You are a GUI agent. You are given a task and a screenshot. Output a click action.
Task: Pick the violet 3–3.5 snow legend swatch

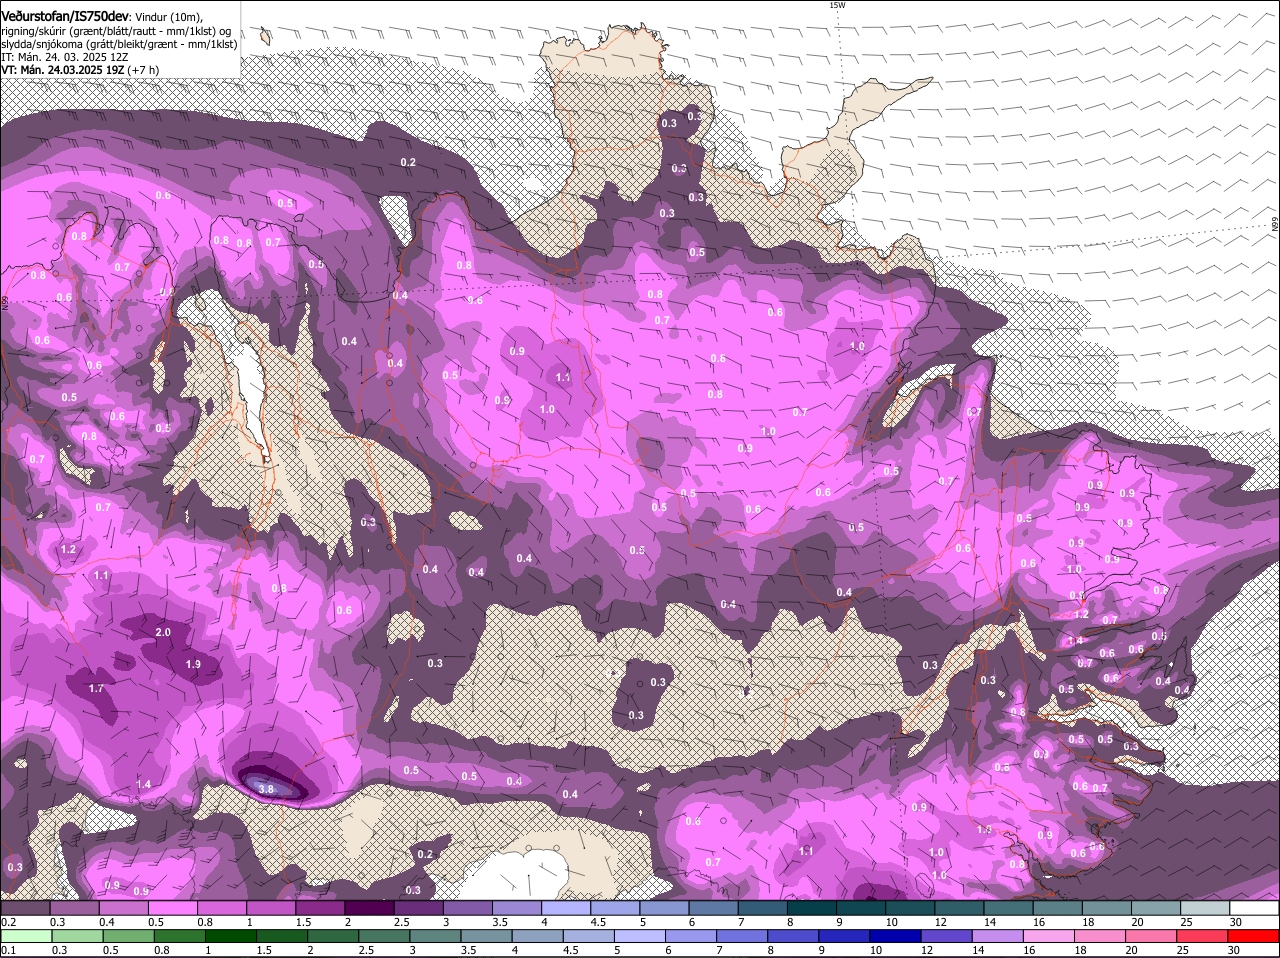467,908
